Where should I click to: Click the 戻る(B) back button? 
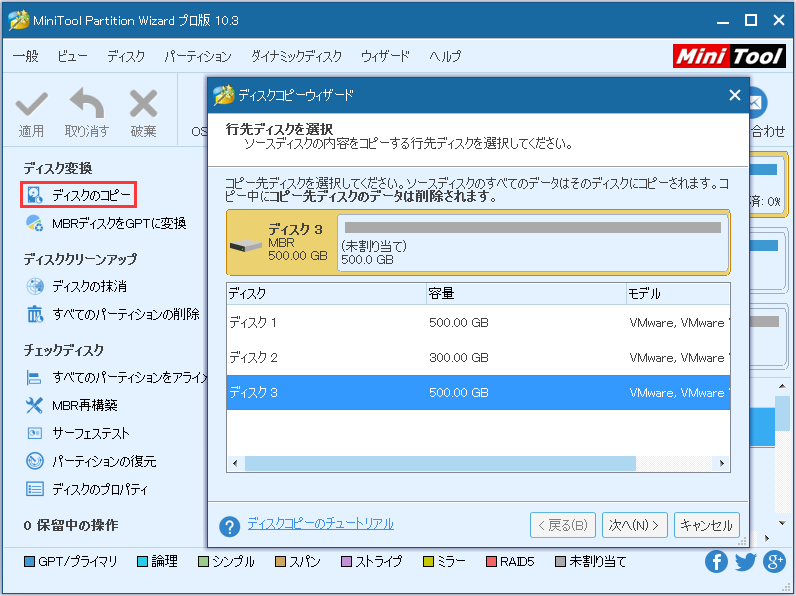click(563, 525)
